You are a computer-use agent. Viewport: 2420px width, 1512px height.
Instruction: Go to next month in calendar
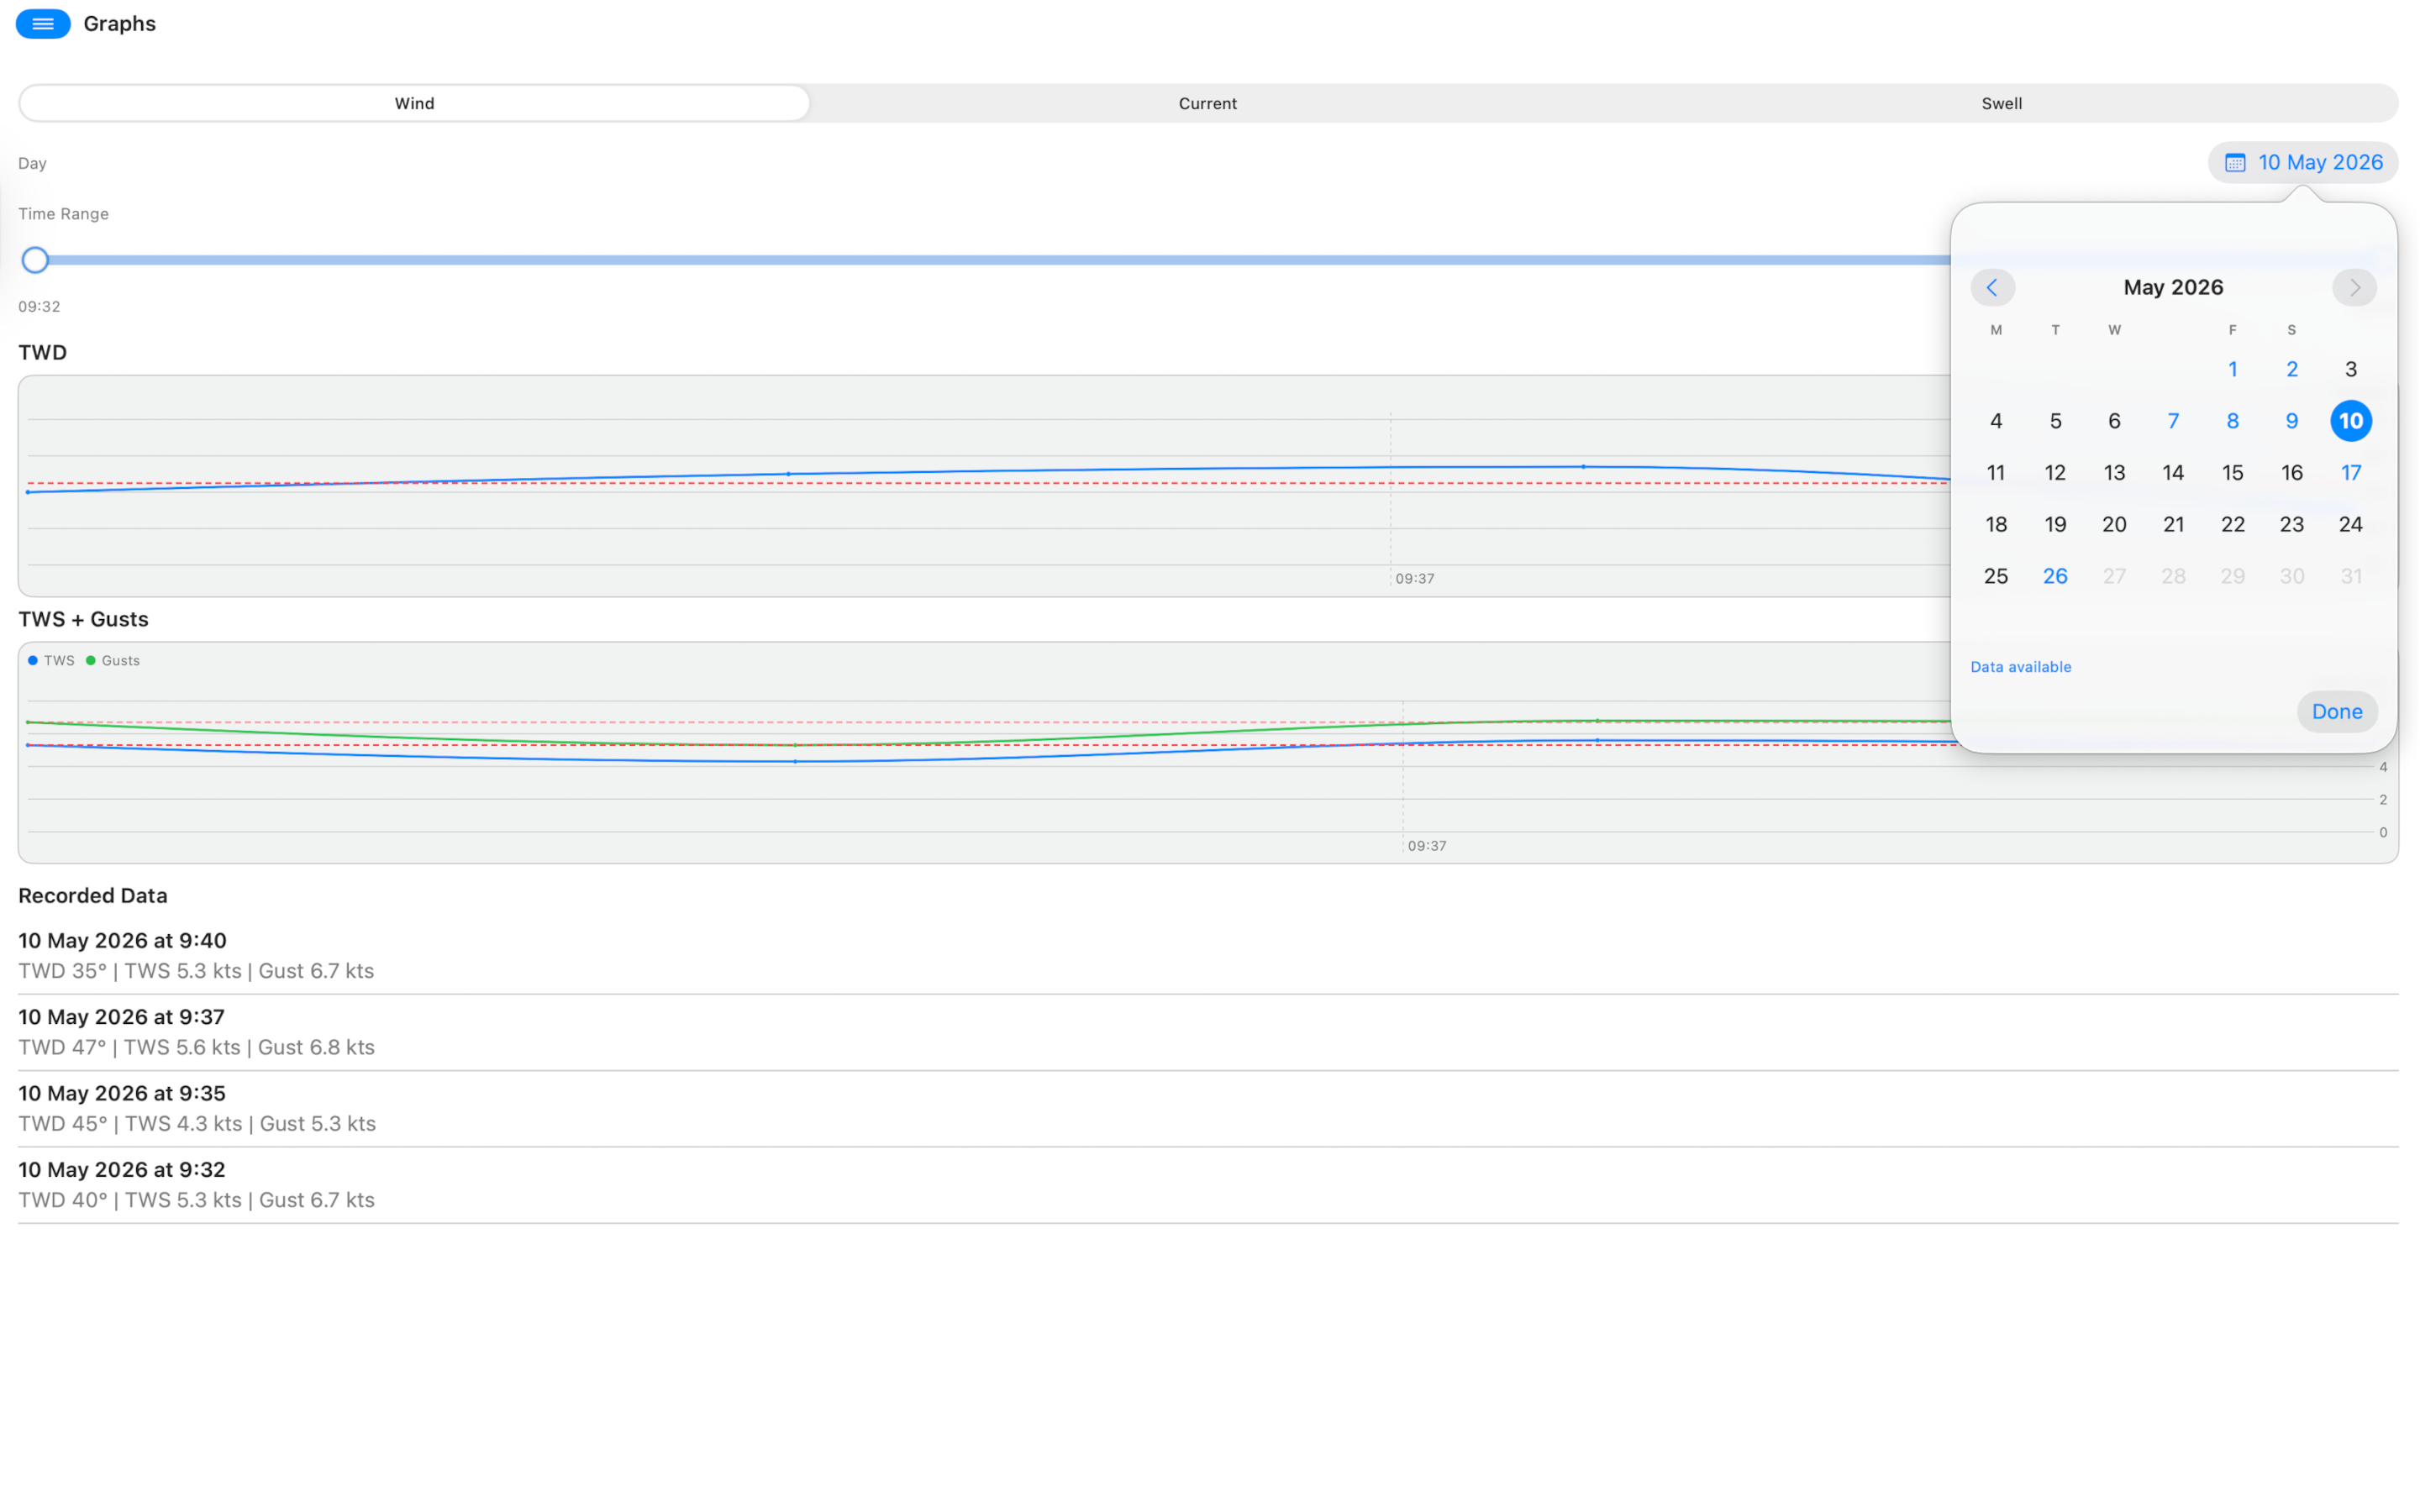tap(2354, 288)
